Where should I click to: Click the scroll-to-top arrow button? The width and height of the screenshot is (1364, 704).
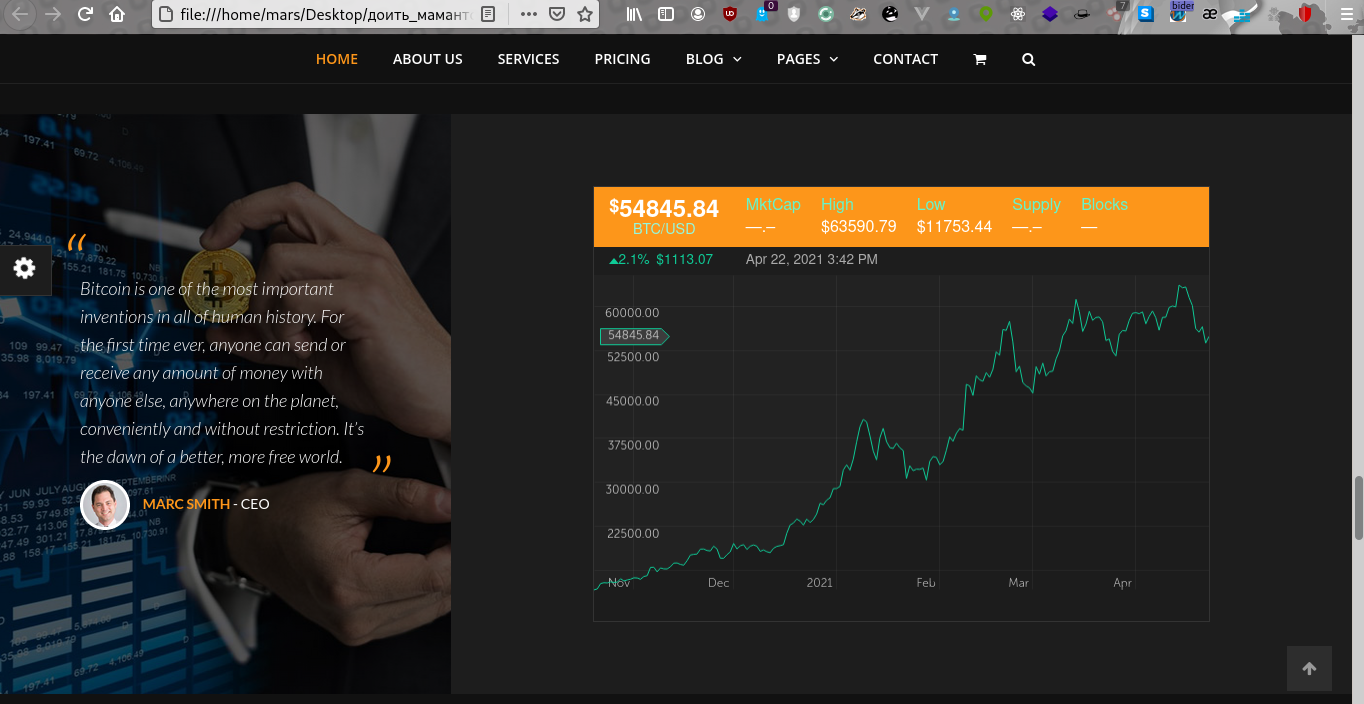tap(1309, 669)
